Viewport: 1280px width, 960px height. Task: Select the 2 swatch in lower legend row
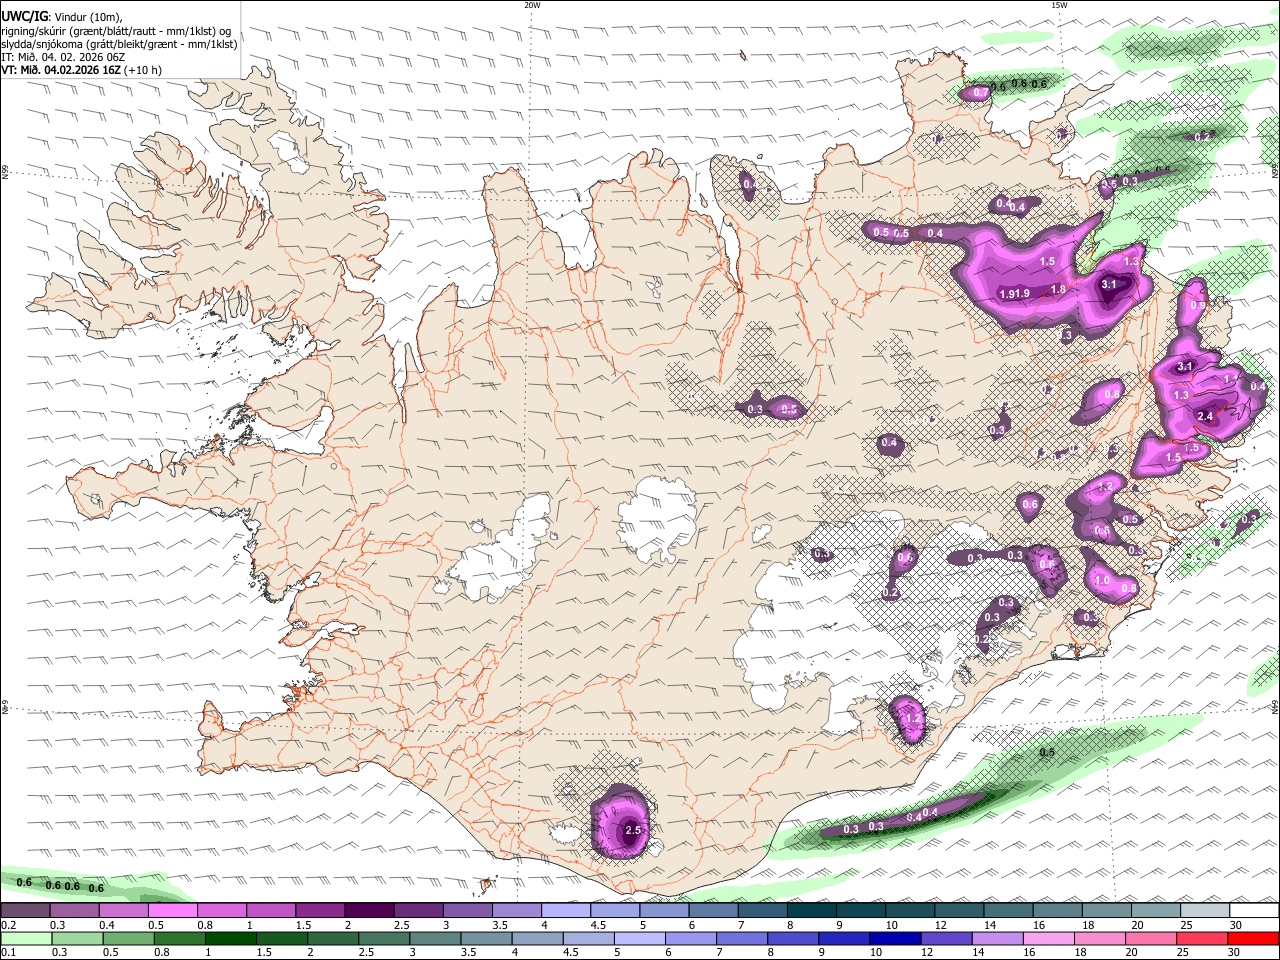[332, 939]
